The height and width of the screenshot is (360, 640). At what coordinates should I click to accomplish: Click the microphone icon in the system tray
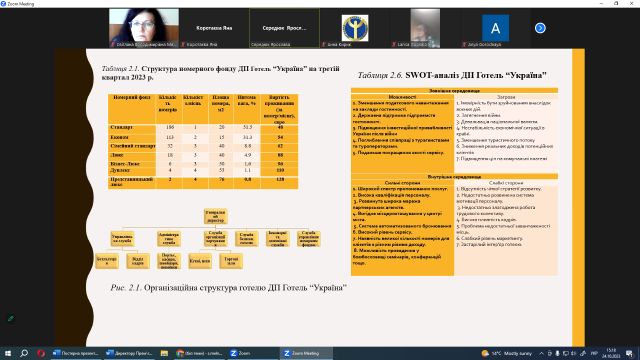pos(557,353)
